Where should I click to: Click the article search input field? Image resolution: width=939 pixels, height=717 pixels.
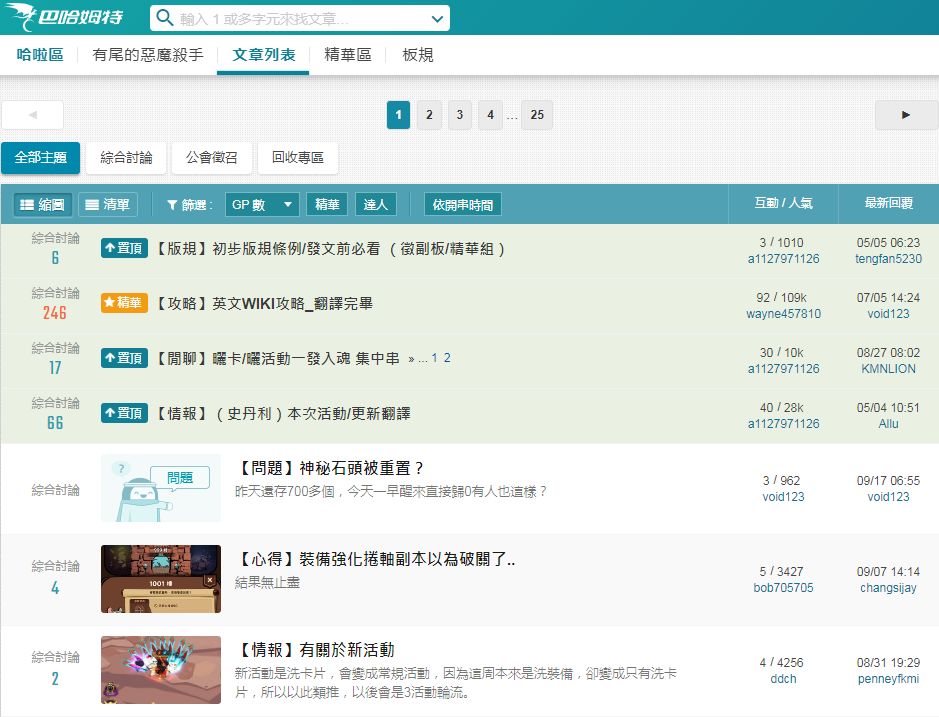[300, 18]
